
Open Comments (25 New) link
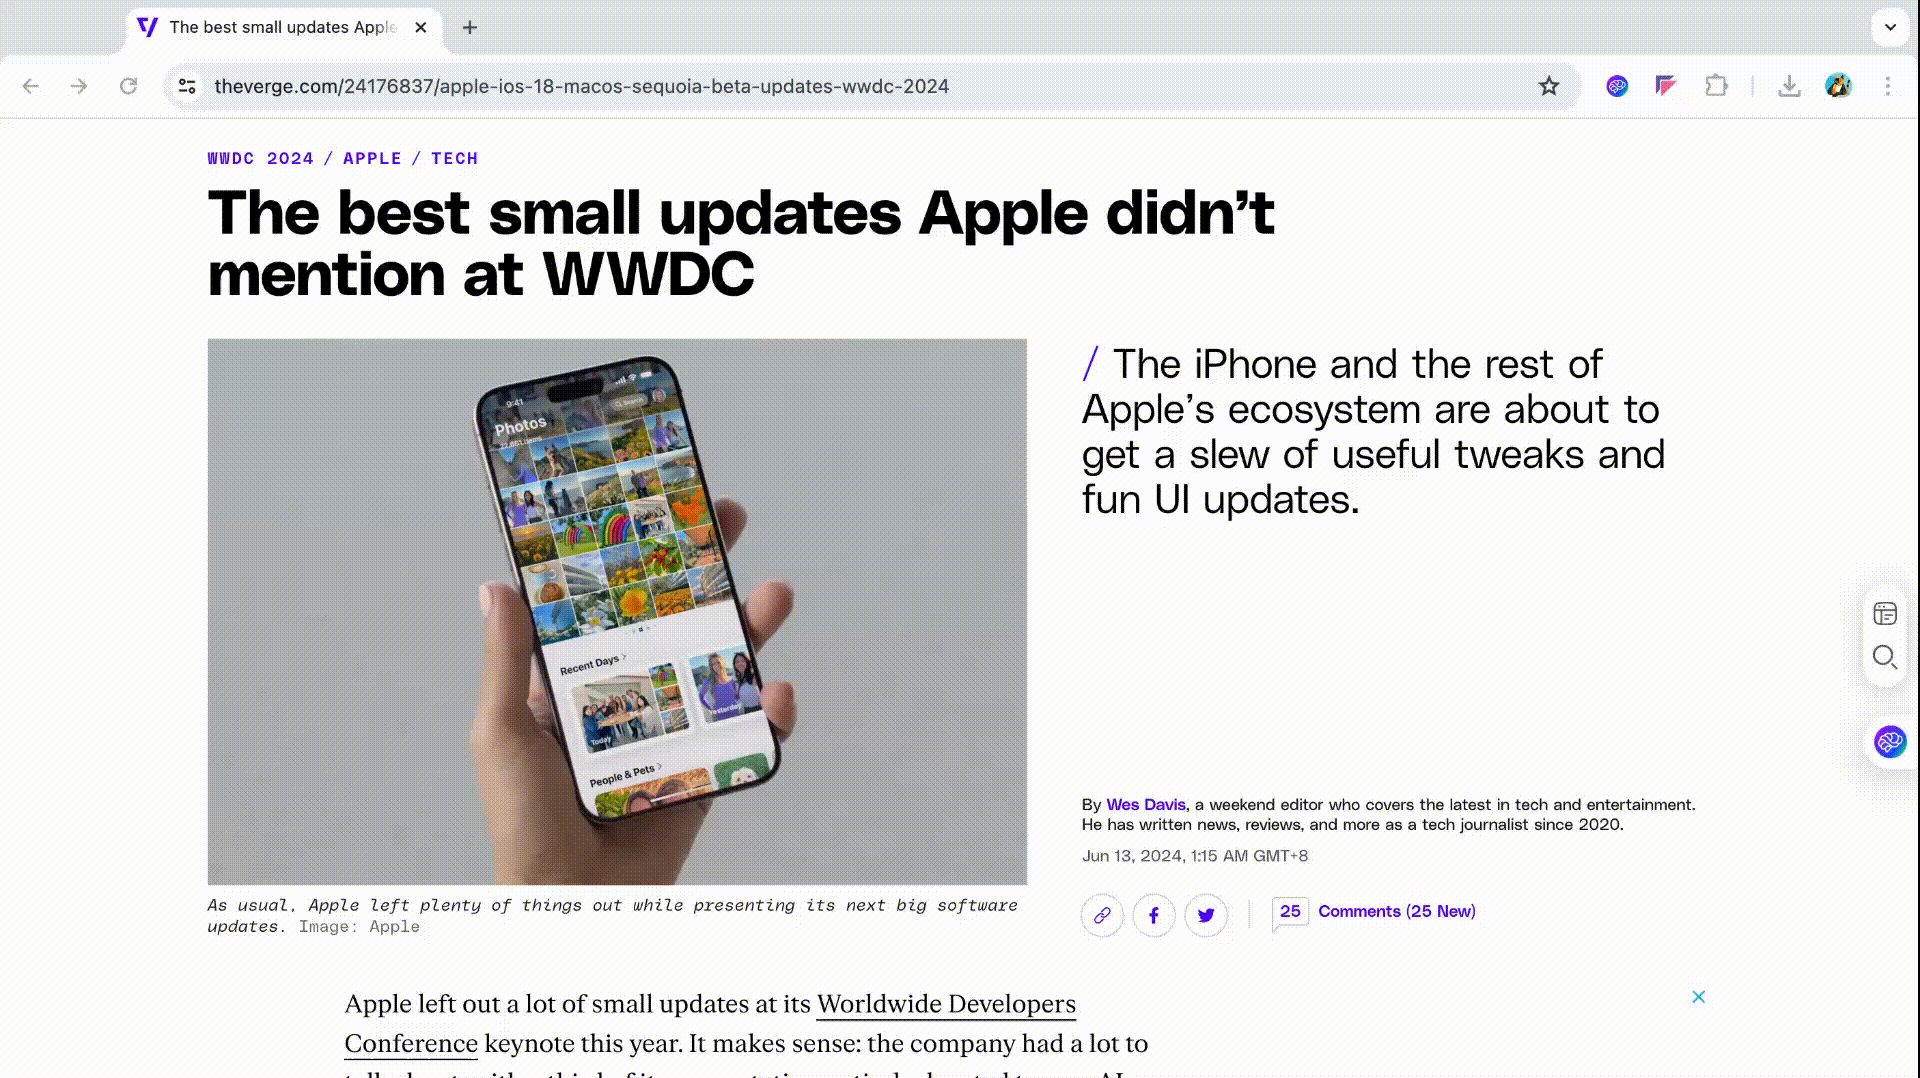point(1397,911)
